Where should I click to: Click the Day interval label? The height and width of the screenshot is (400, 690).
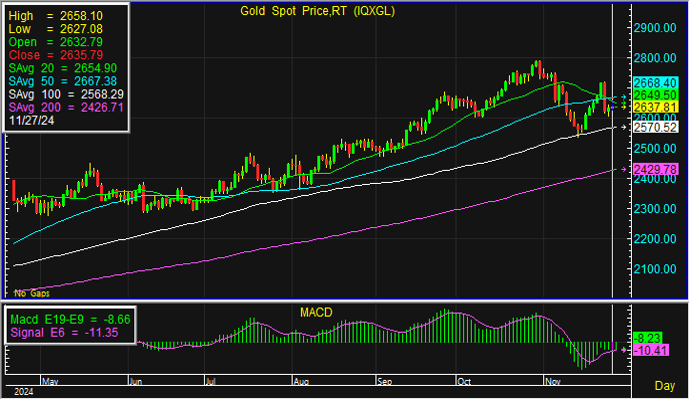(x=664, y=385)
